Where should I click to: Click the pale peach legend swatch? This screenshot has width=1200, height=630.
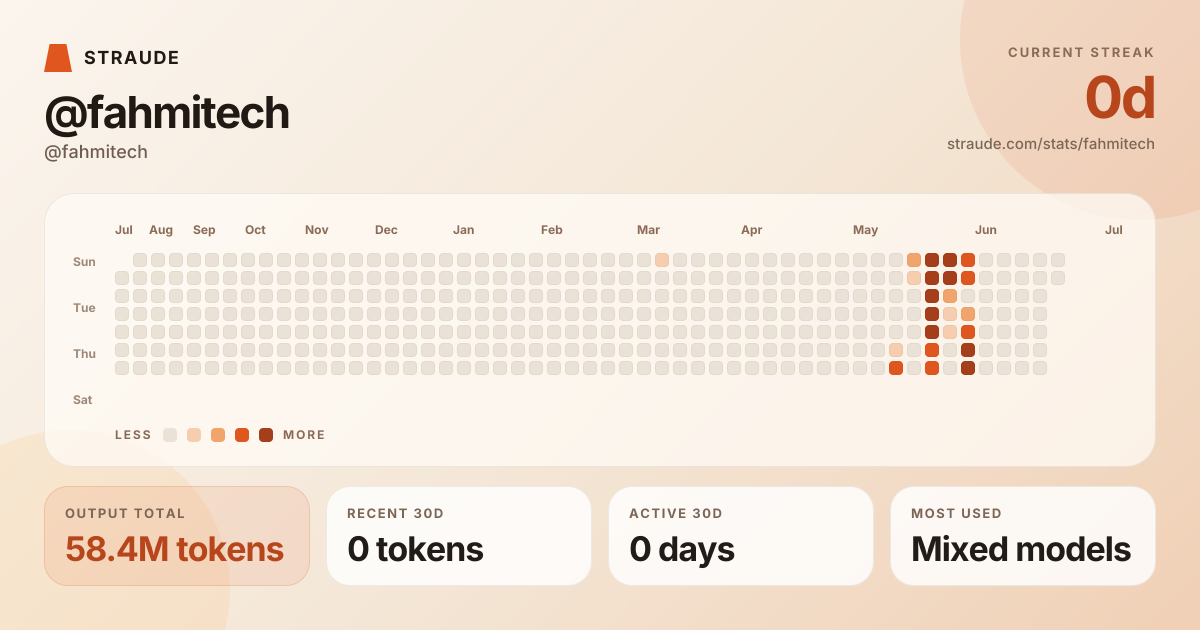click(194, 435)
